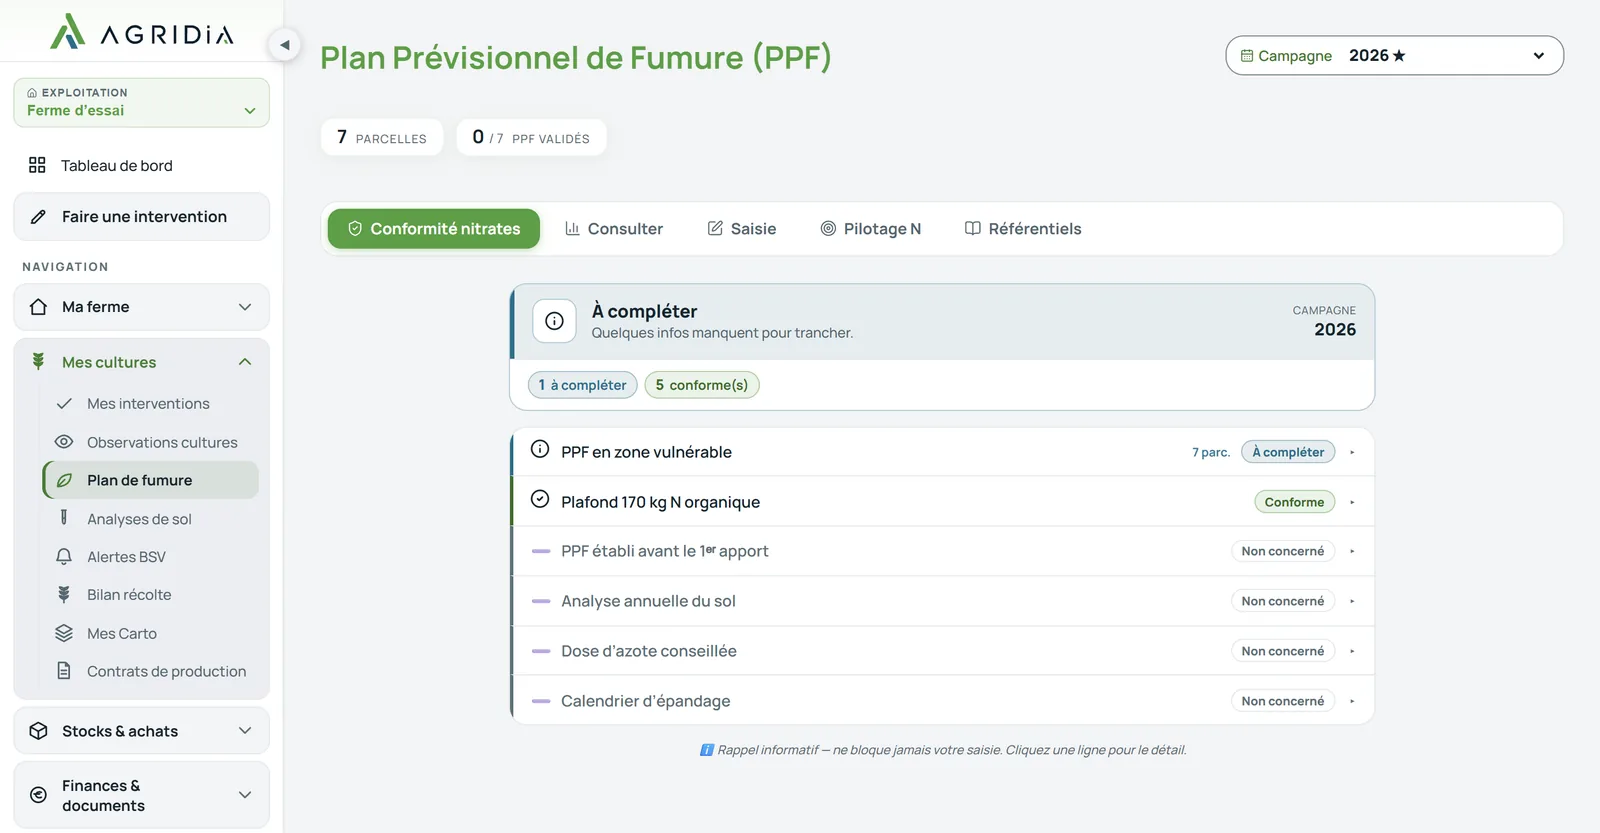Switch to the Saisie tab

(x=742, y=229)
